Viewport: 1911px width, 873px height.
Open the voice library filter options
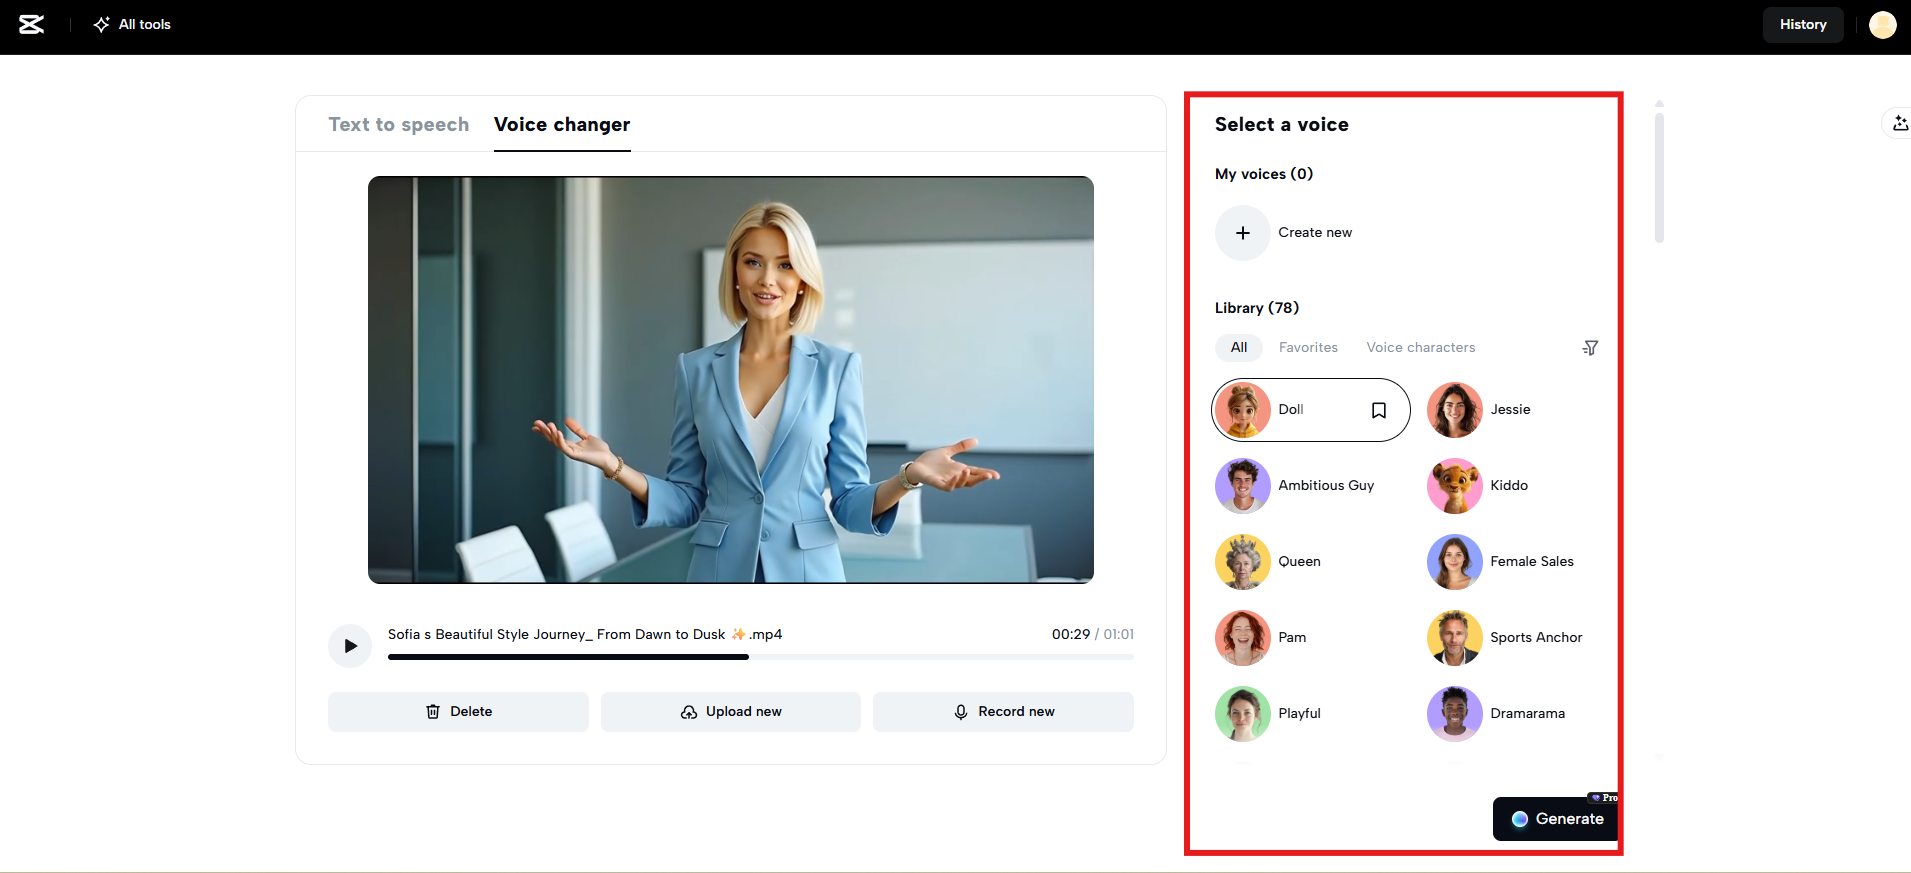coord(1590,348)
